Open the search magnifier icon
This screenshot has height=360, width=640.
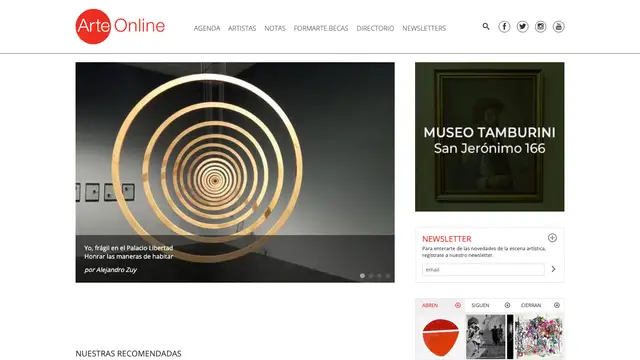(486, 27)
